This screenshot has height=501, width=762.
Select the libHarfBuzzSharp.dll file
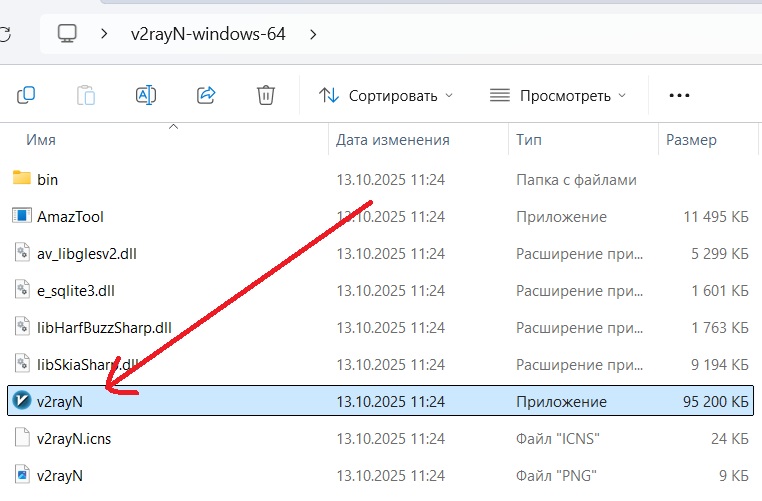(90, 327)
